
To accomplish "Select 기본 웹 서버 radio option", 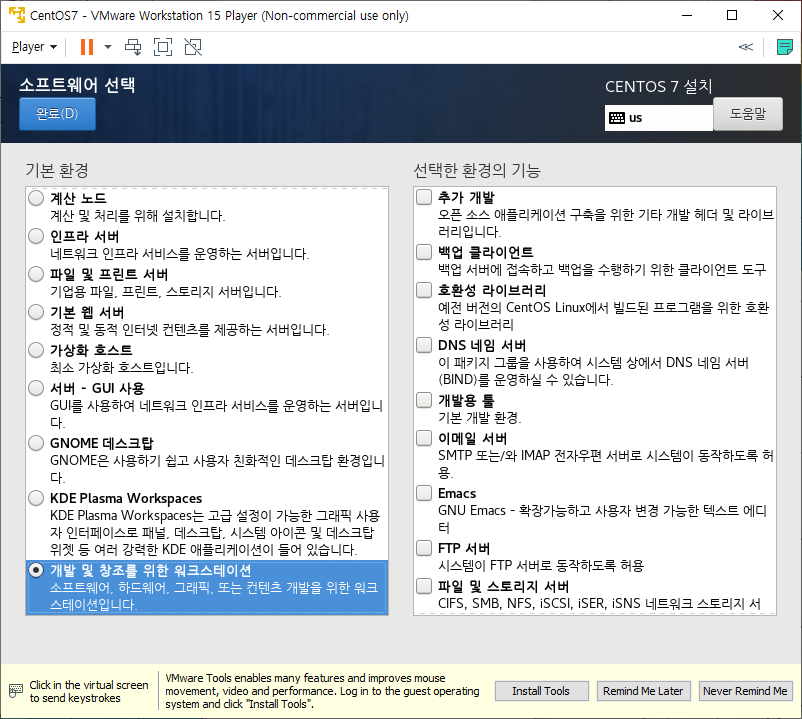I will [36, 312].
